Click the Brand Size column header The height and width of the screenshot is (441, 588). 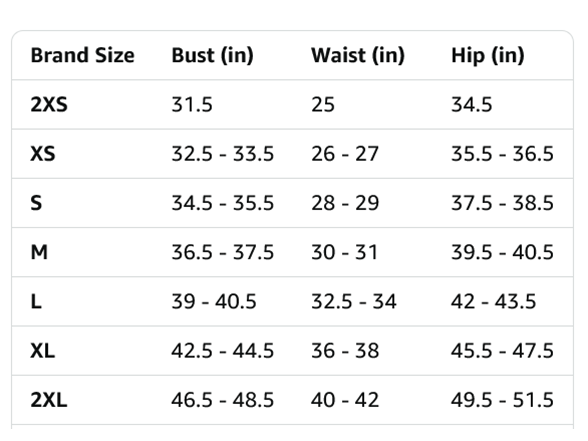pos(82,55)
